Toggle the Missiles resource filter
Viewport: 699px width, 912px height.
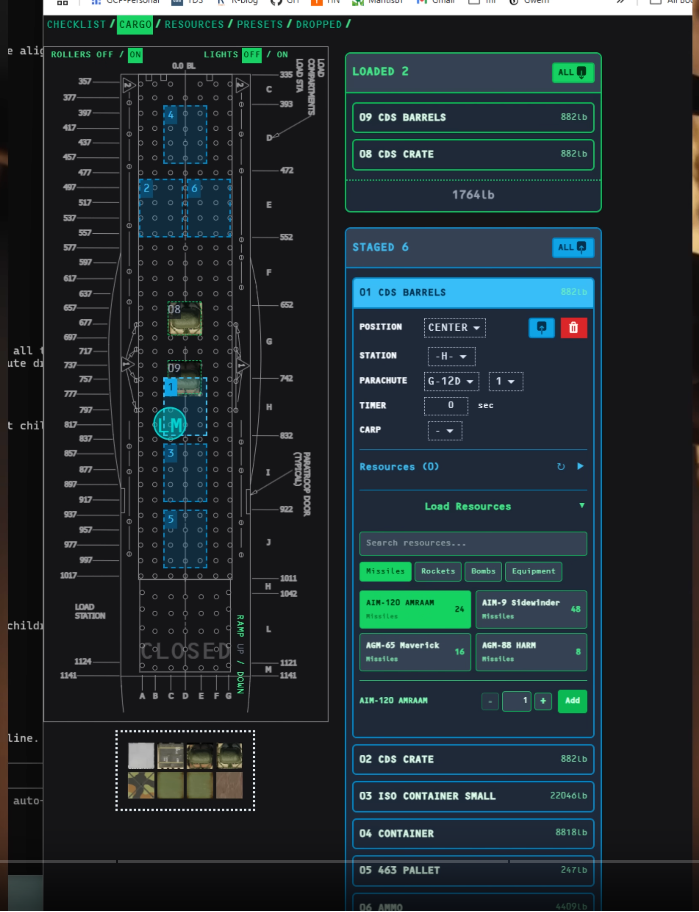point(385,571)
